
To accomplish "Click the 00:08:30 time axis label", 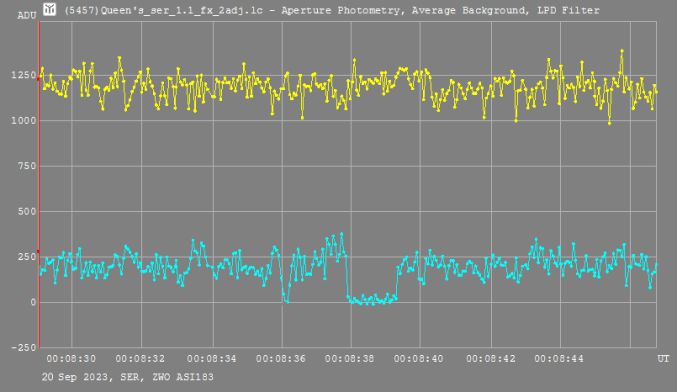I will pyautogui.click(x=71, y=359).
